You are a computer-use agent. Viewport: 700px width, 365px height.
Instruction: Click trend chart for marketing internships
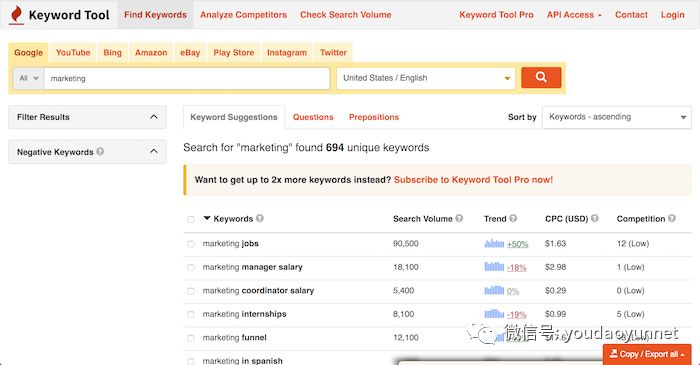[x=494, y=314]
